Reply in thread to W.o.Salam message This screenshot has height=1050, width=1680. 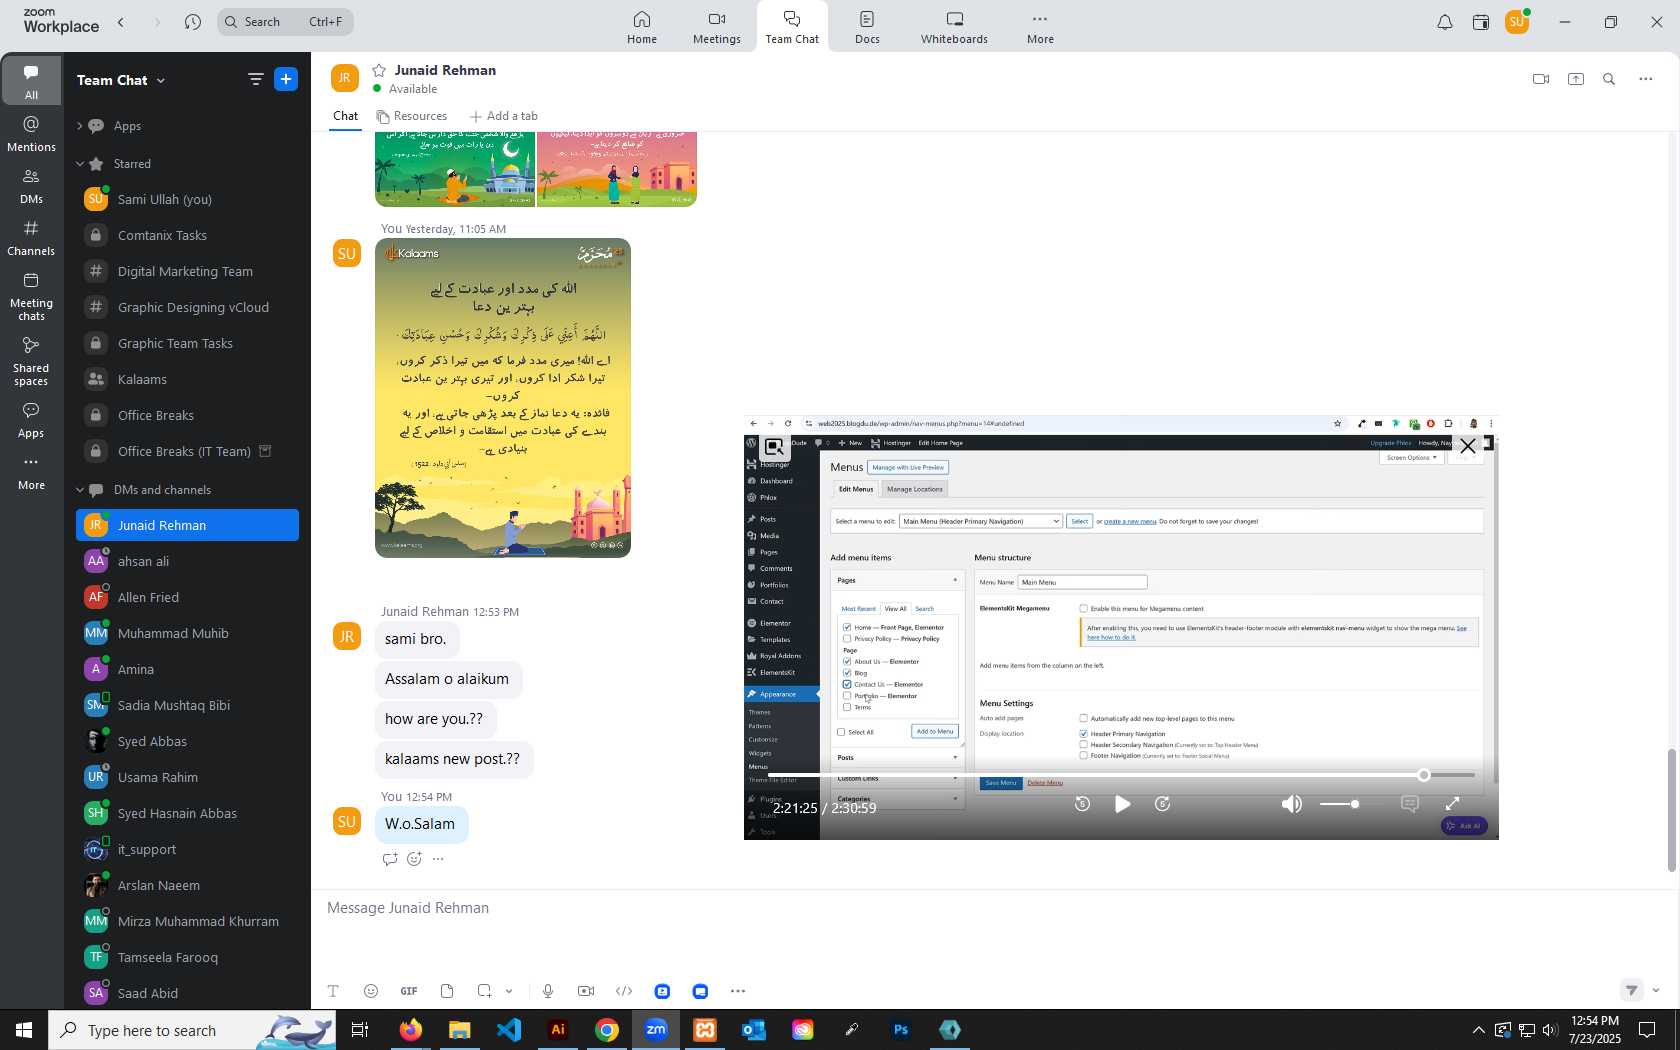click(x=390, y=859)
